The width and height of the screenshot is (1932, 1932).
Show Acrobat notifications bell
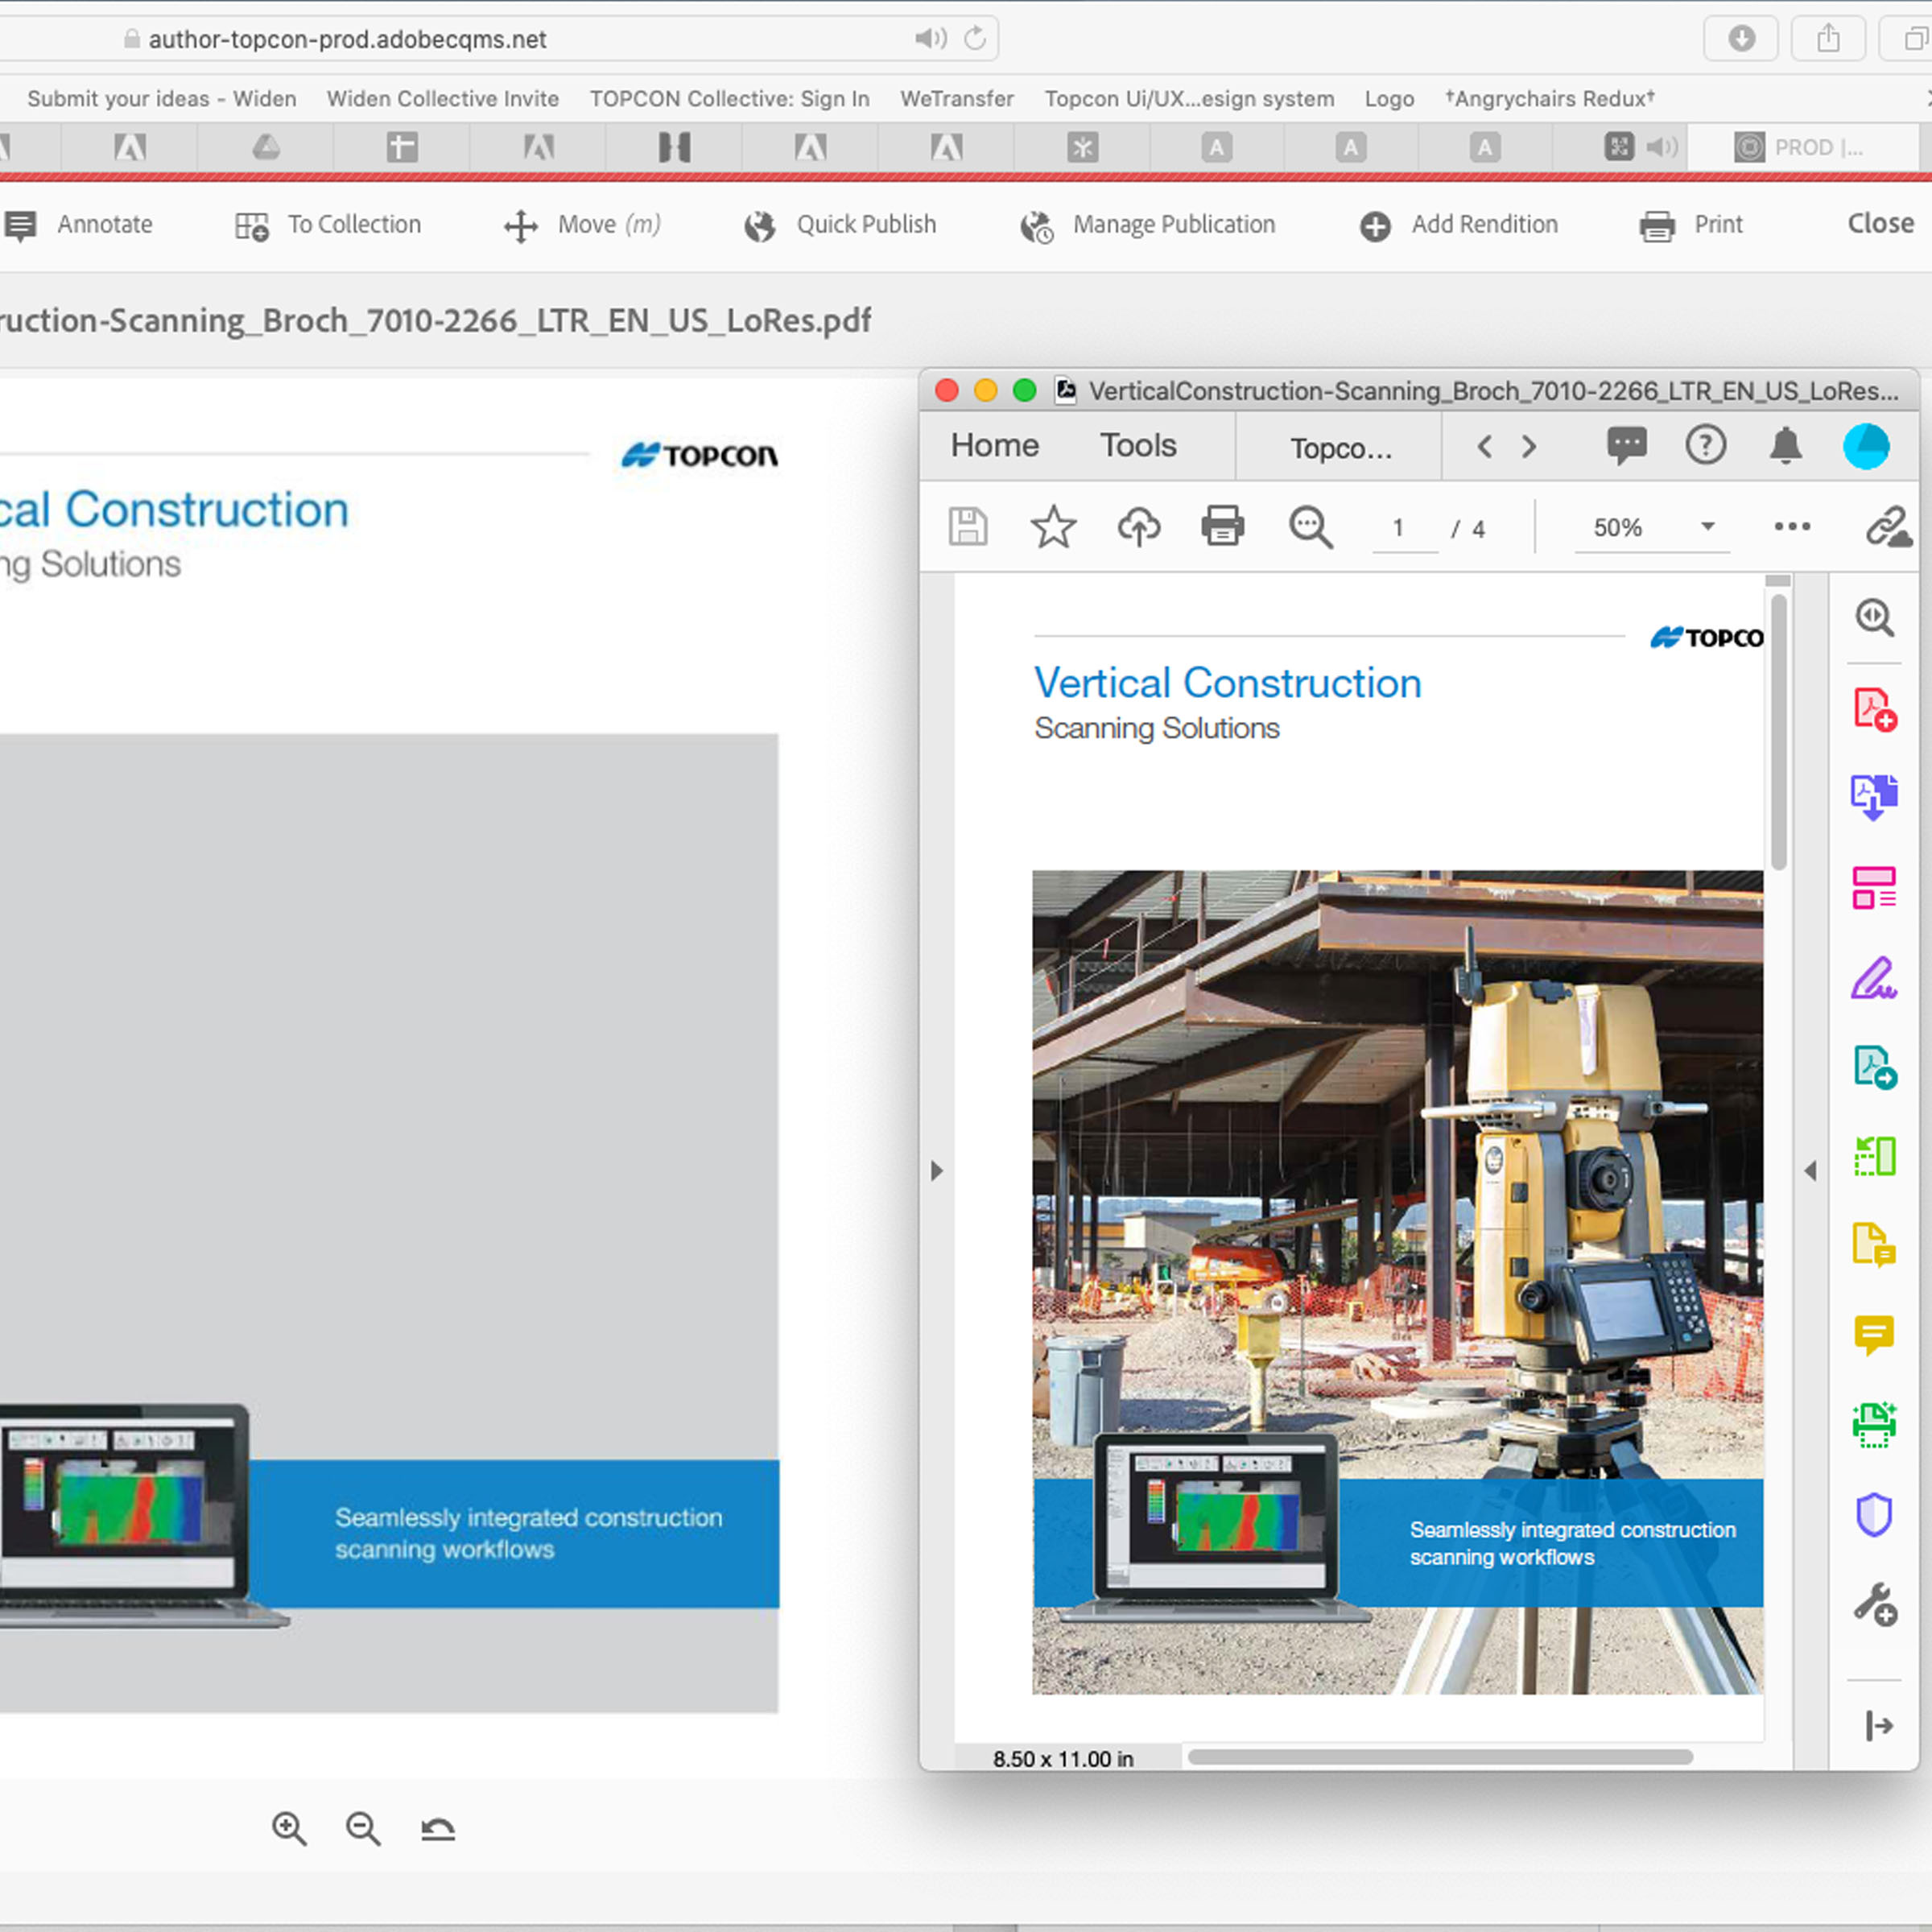(x=1786, y=445)
